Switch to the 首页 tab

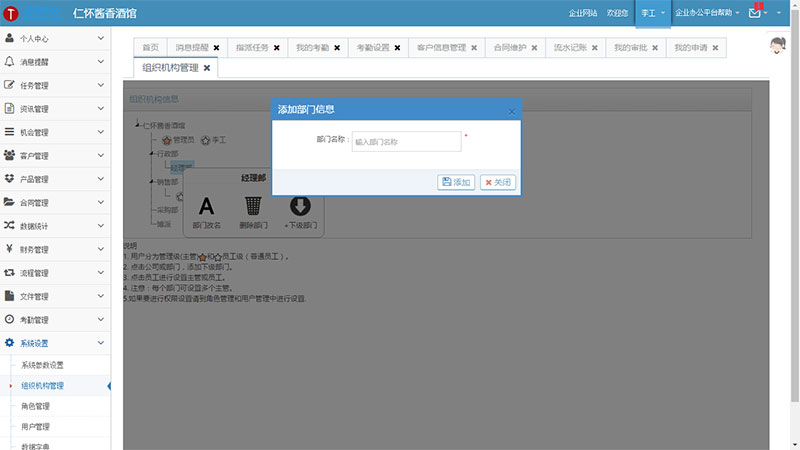(x=150, y=48)
